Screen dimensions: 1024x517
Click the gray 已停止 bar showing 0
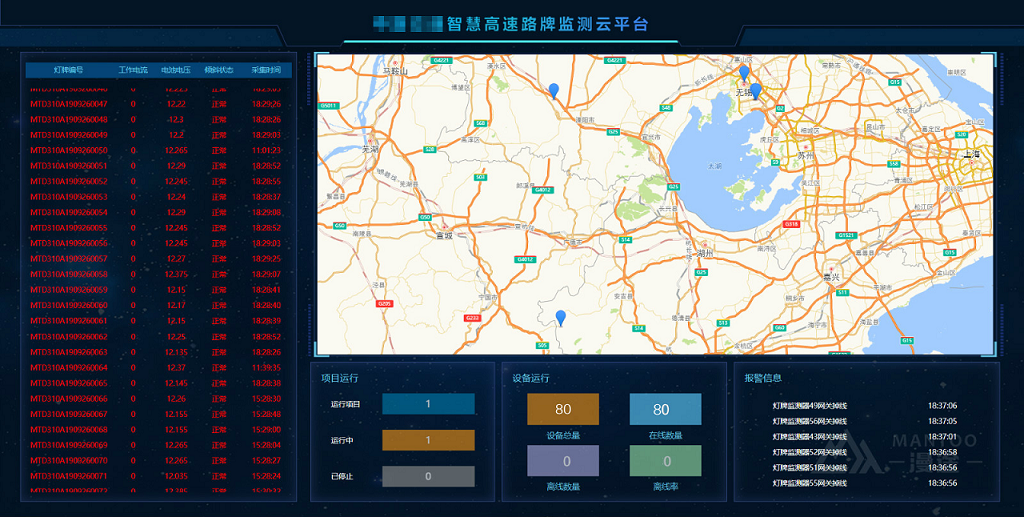[x=428, y=476]
